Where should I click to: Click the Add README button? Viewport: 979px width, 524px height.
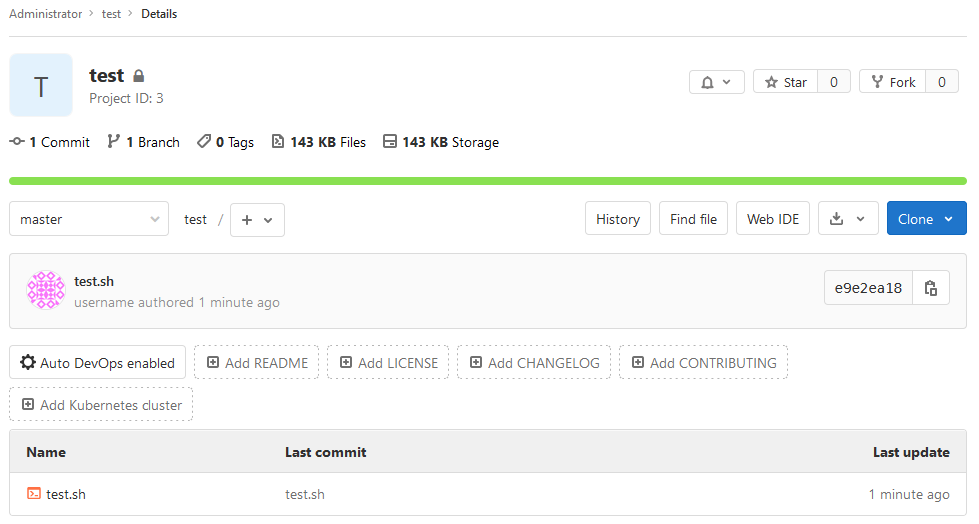point(257,363)
